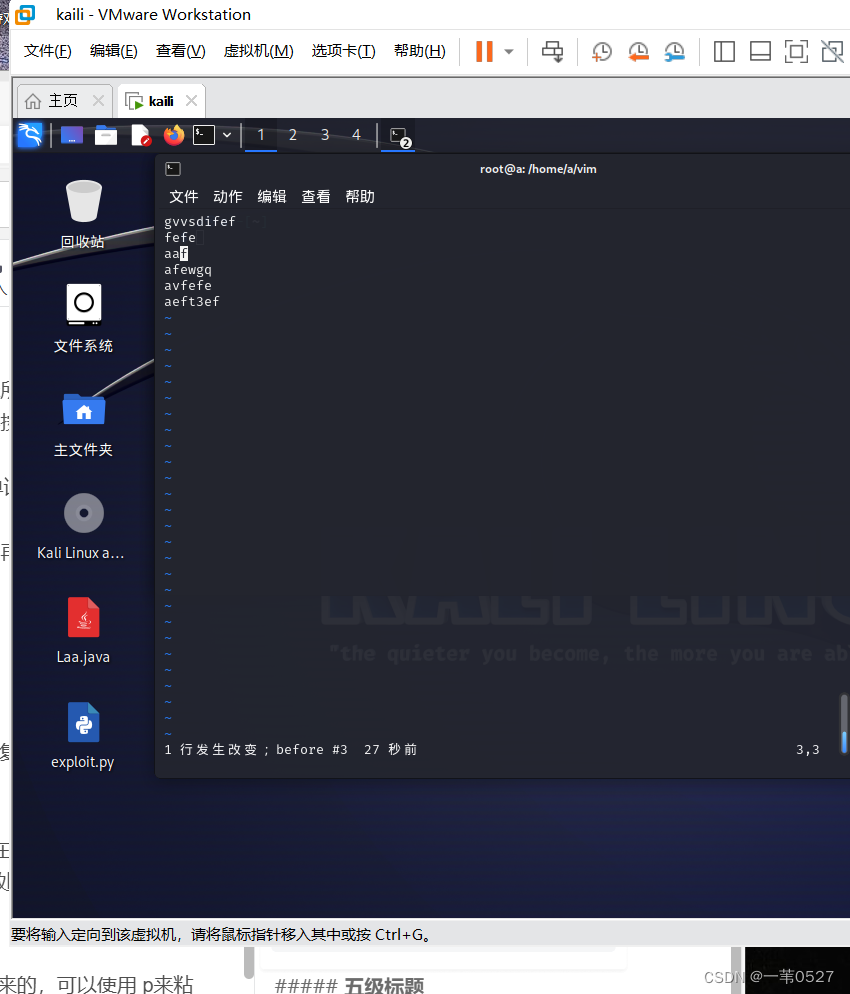Open the 选项卡(T) menu
850x994 pixels.
[x=344, y=51]
